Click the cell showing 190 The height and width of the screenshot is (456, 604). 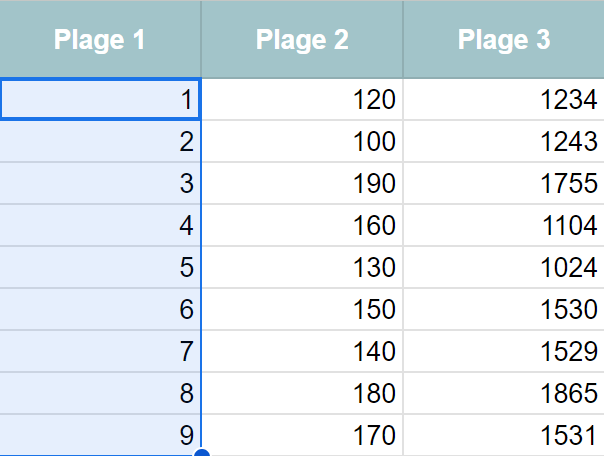(302, 183)
